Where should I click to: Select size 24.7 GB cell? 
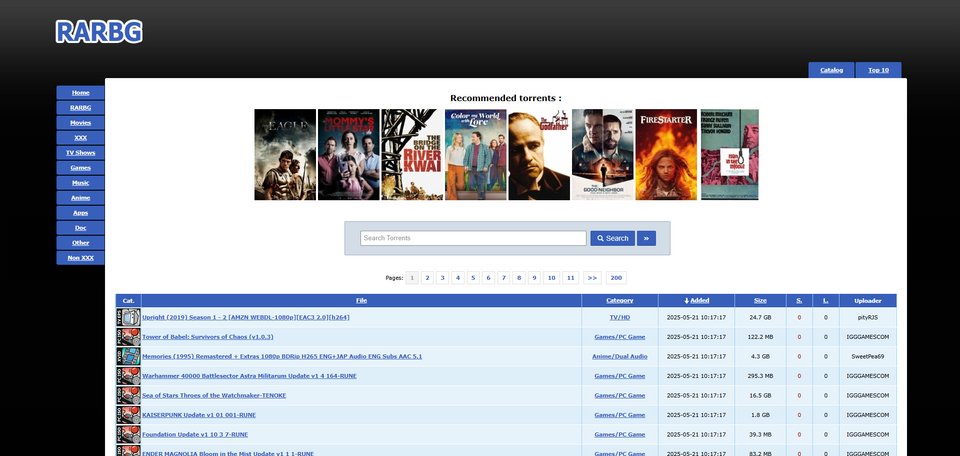click(760, 317)
